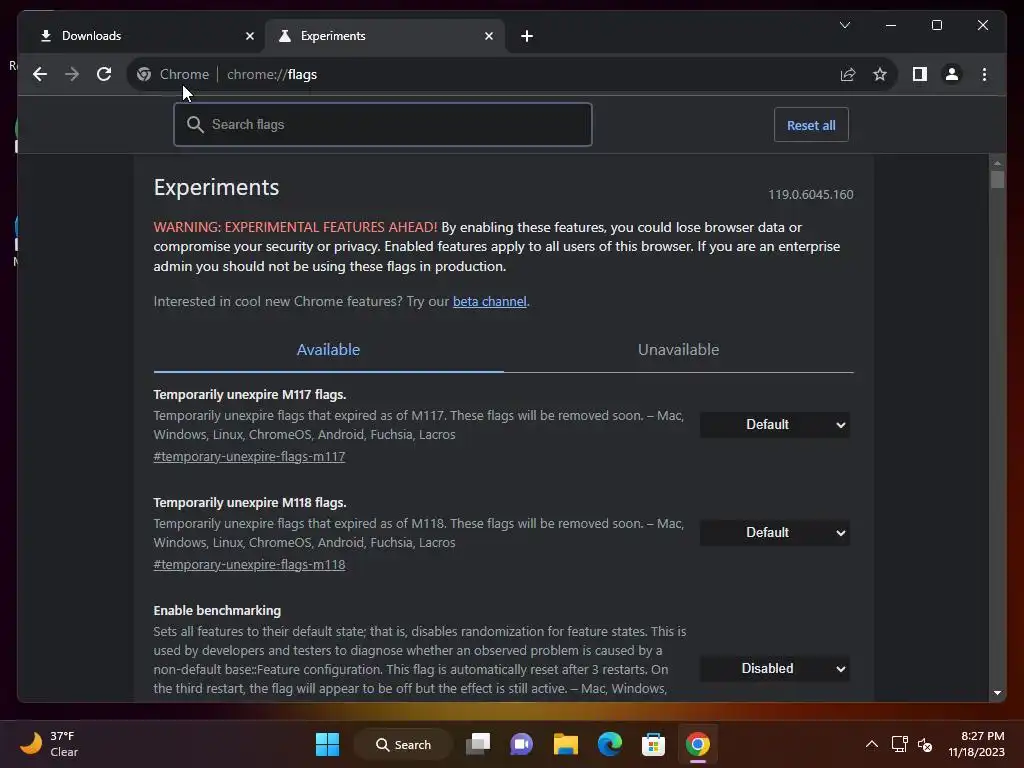Click the page scrollbar down arrow
Viewport: 1024px width, 768px height.
(x=997, y=693)
